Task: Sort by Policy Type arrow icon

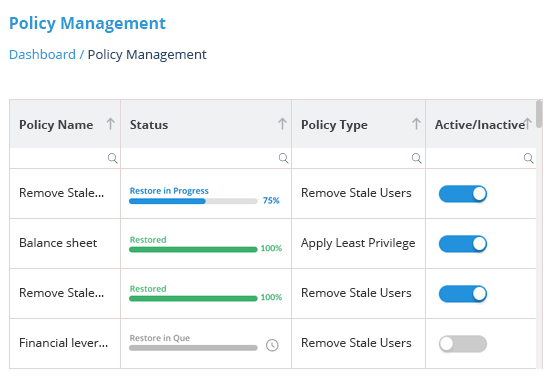Action: [x=416, y=124]
